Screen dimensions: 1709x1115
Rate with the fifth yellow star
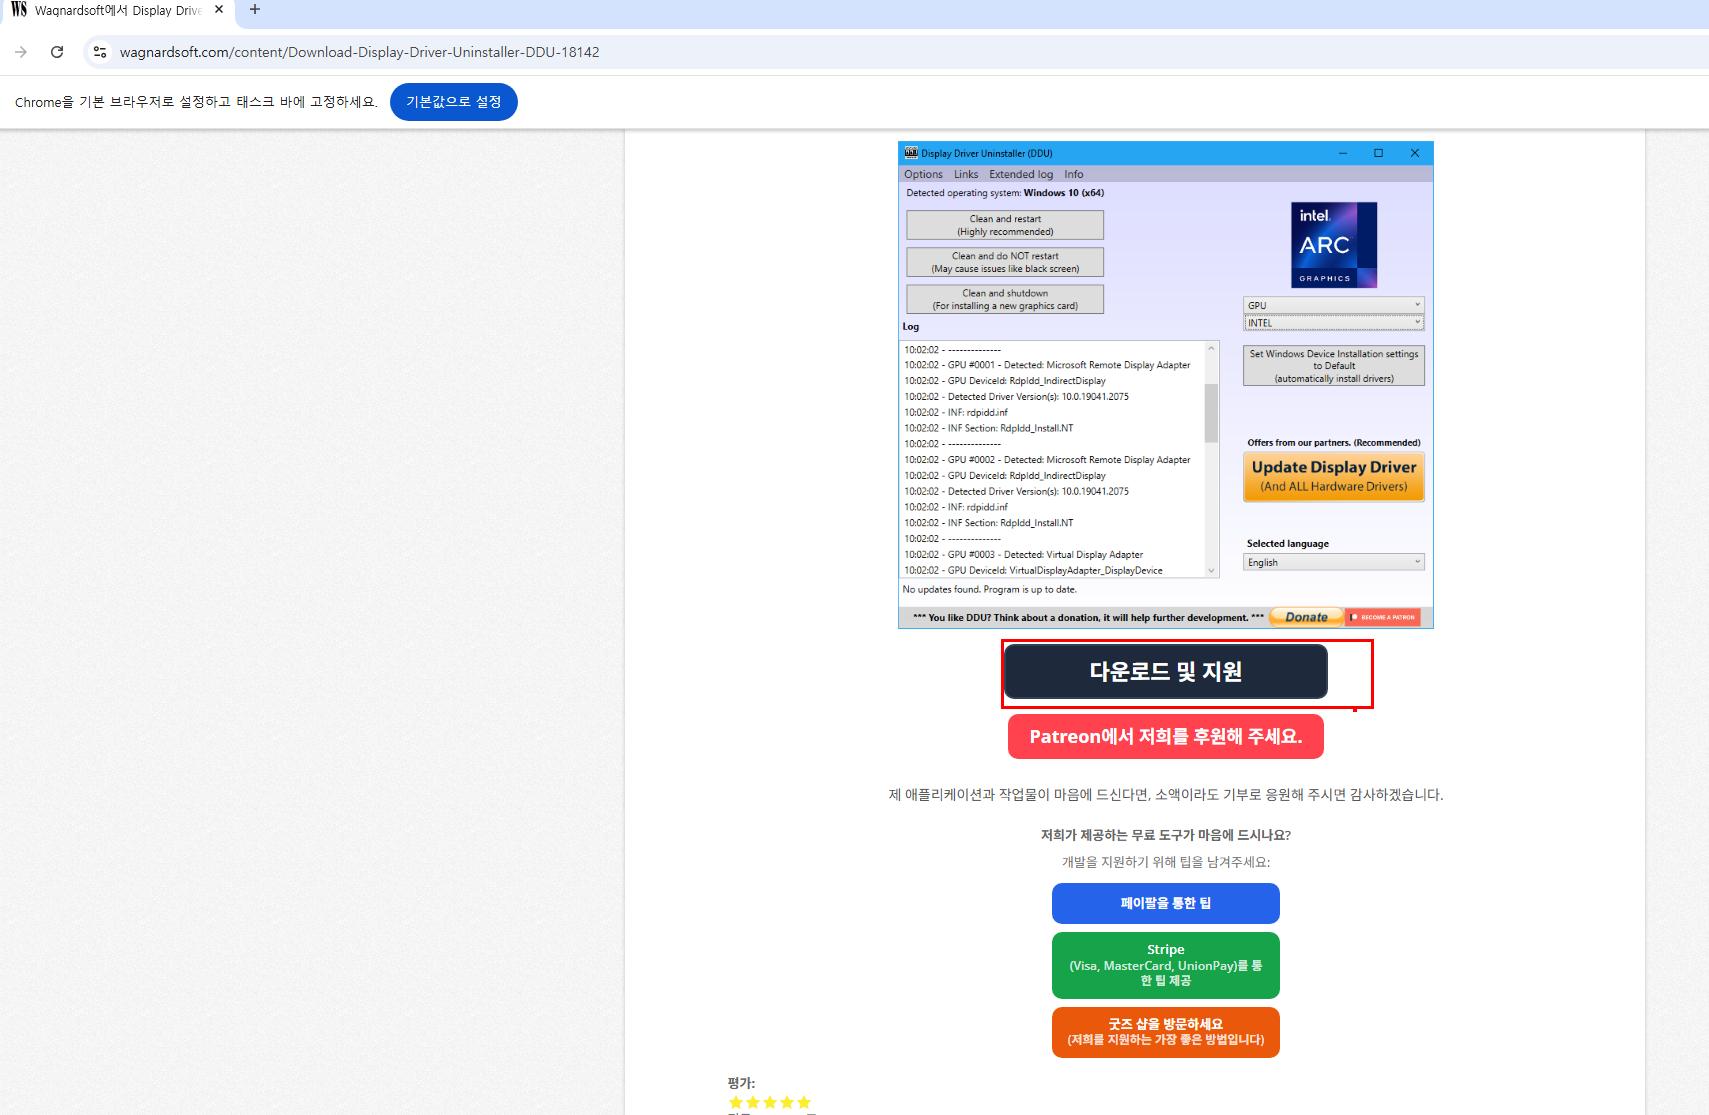pos(804,1103)
